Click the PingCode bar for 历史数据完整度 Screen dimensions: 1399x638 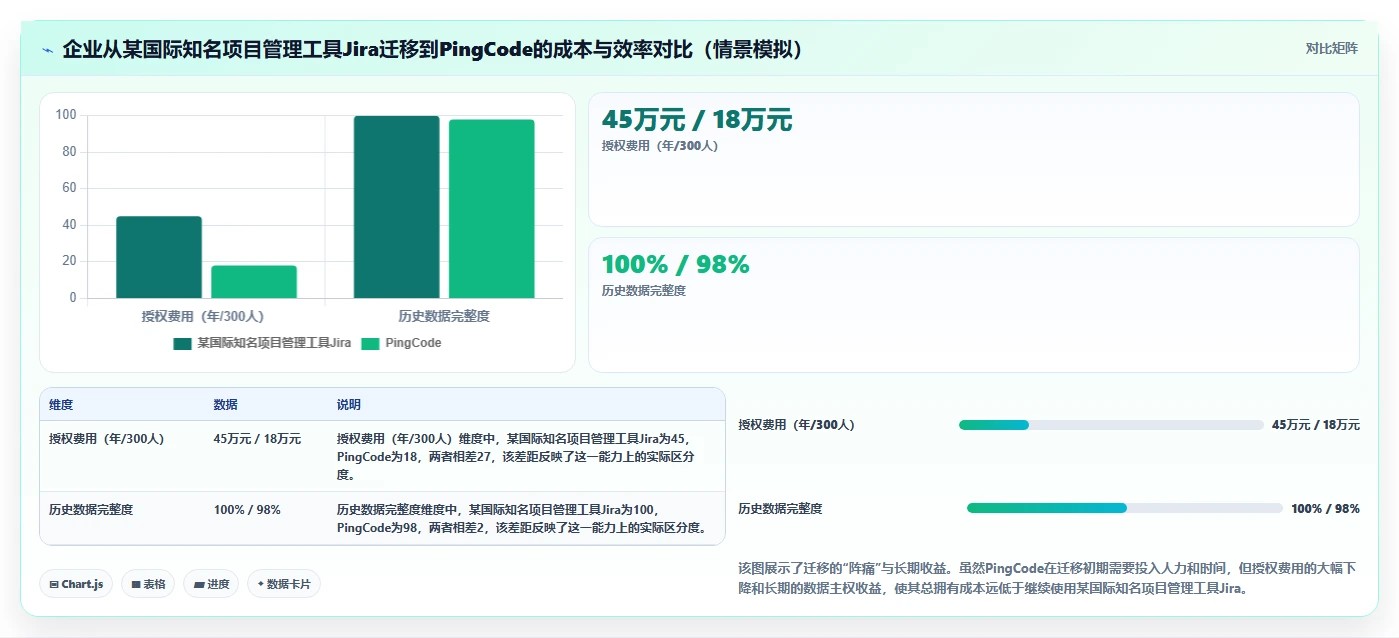pyautogui.click(x=491, y=209)
